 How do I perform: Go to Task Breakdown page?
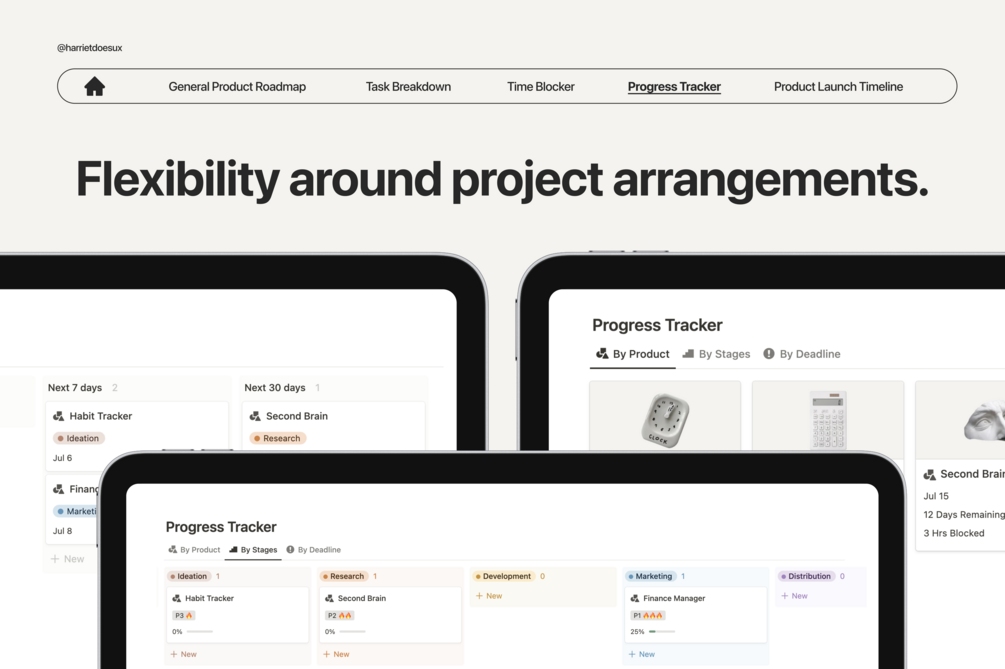[x=408, y=87]
